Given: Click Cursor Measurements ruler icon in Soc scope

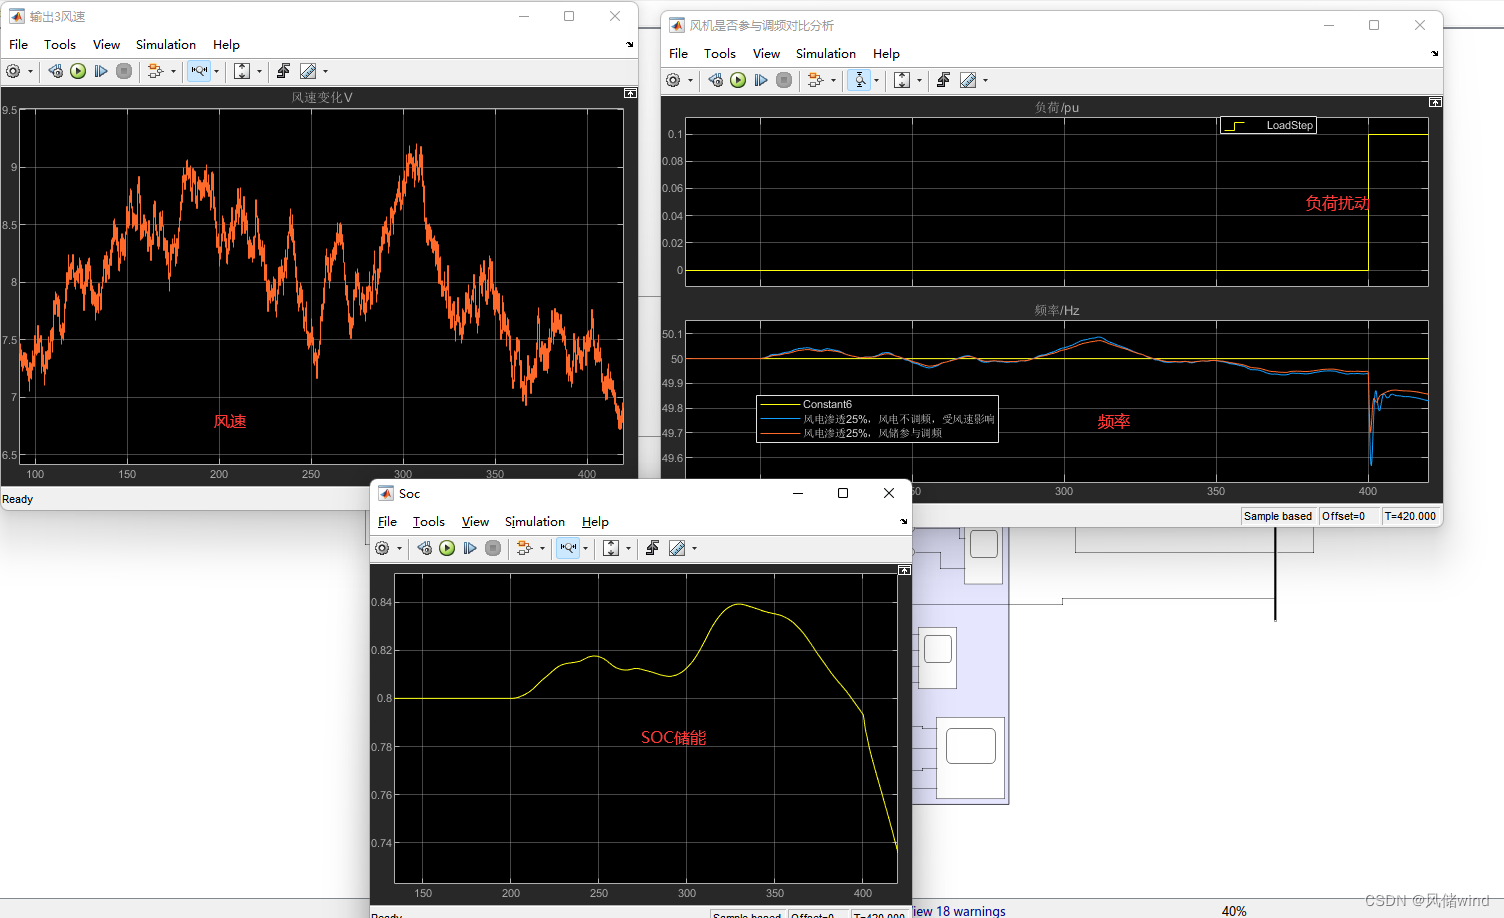Looking at the screenshot, I should [x=677, y=548].
